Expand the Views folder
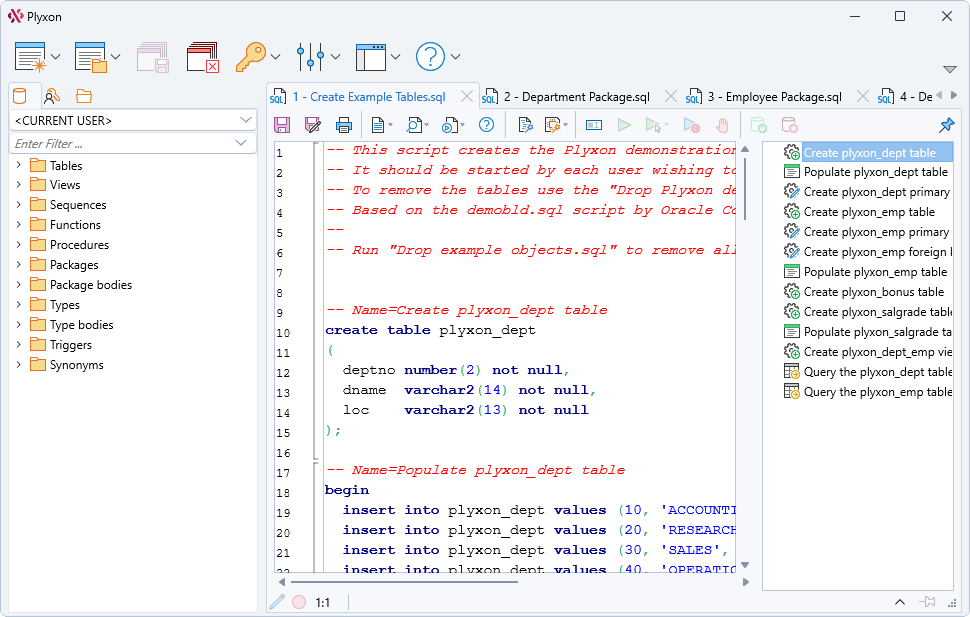970x617 pixels. [19, 184]
